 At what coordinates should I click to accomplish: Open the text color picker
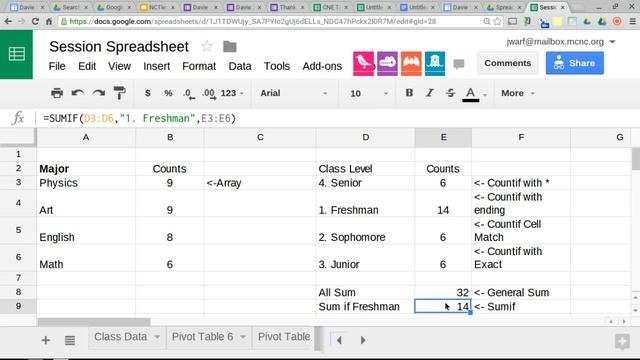coord(471,94)
